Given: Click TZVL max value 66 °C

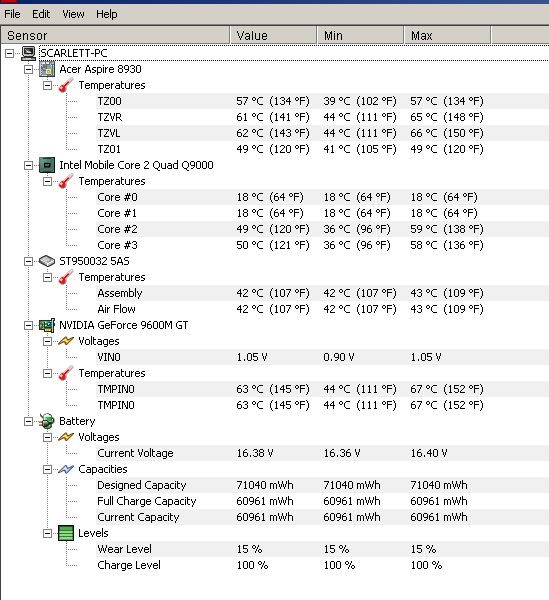Looking at the screenshot, I should pos(447,133).
